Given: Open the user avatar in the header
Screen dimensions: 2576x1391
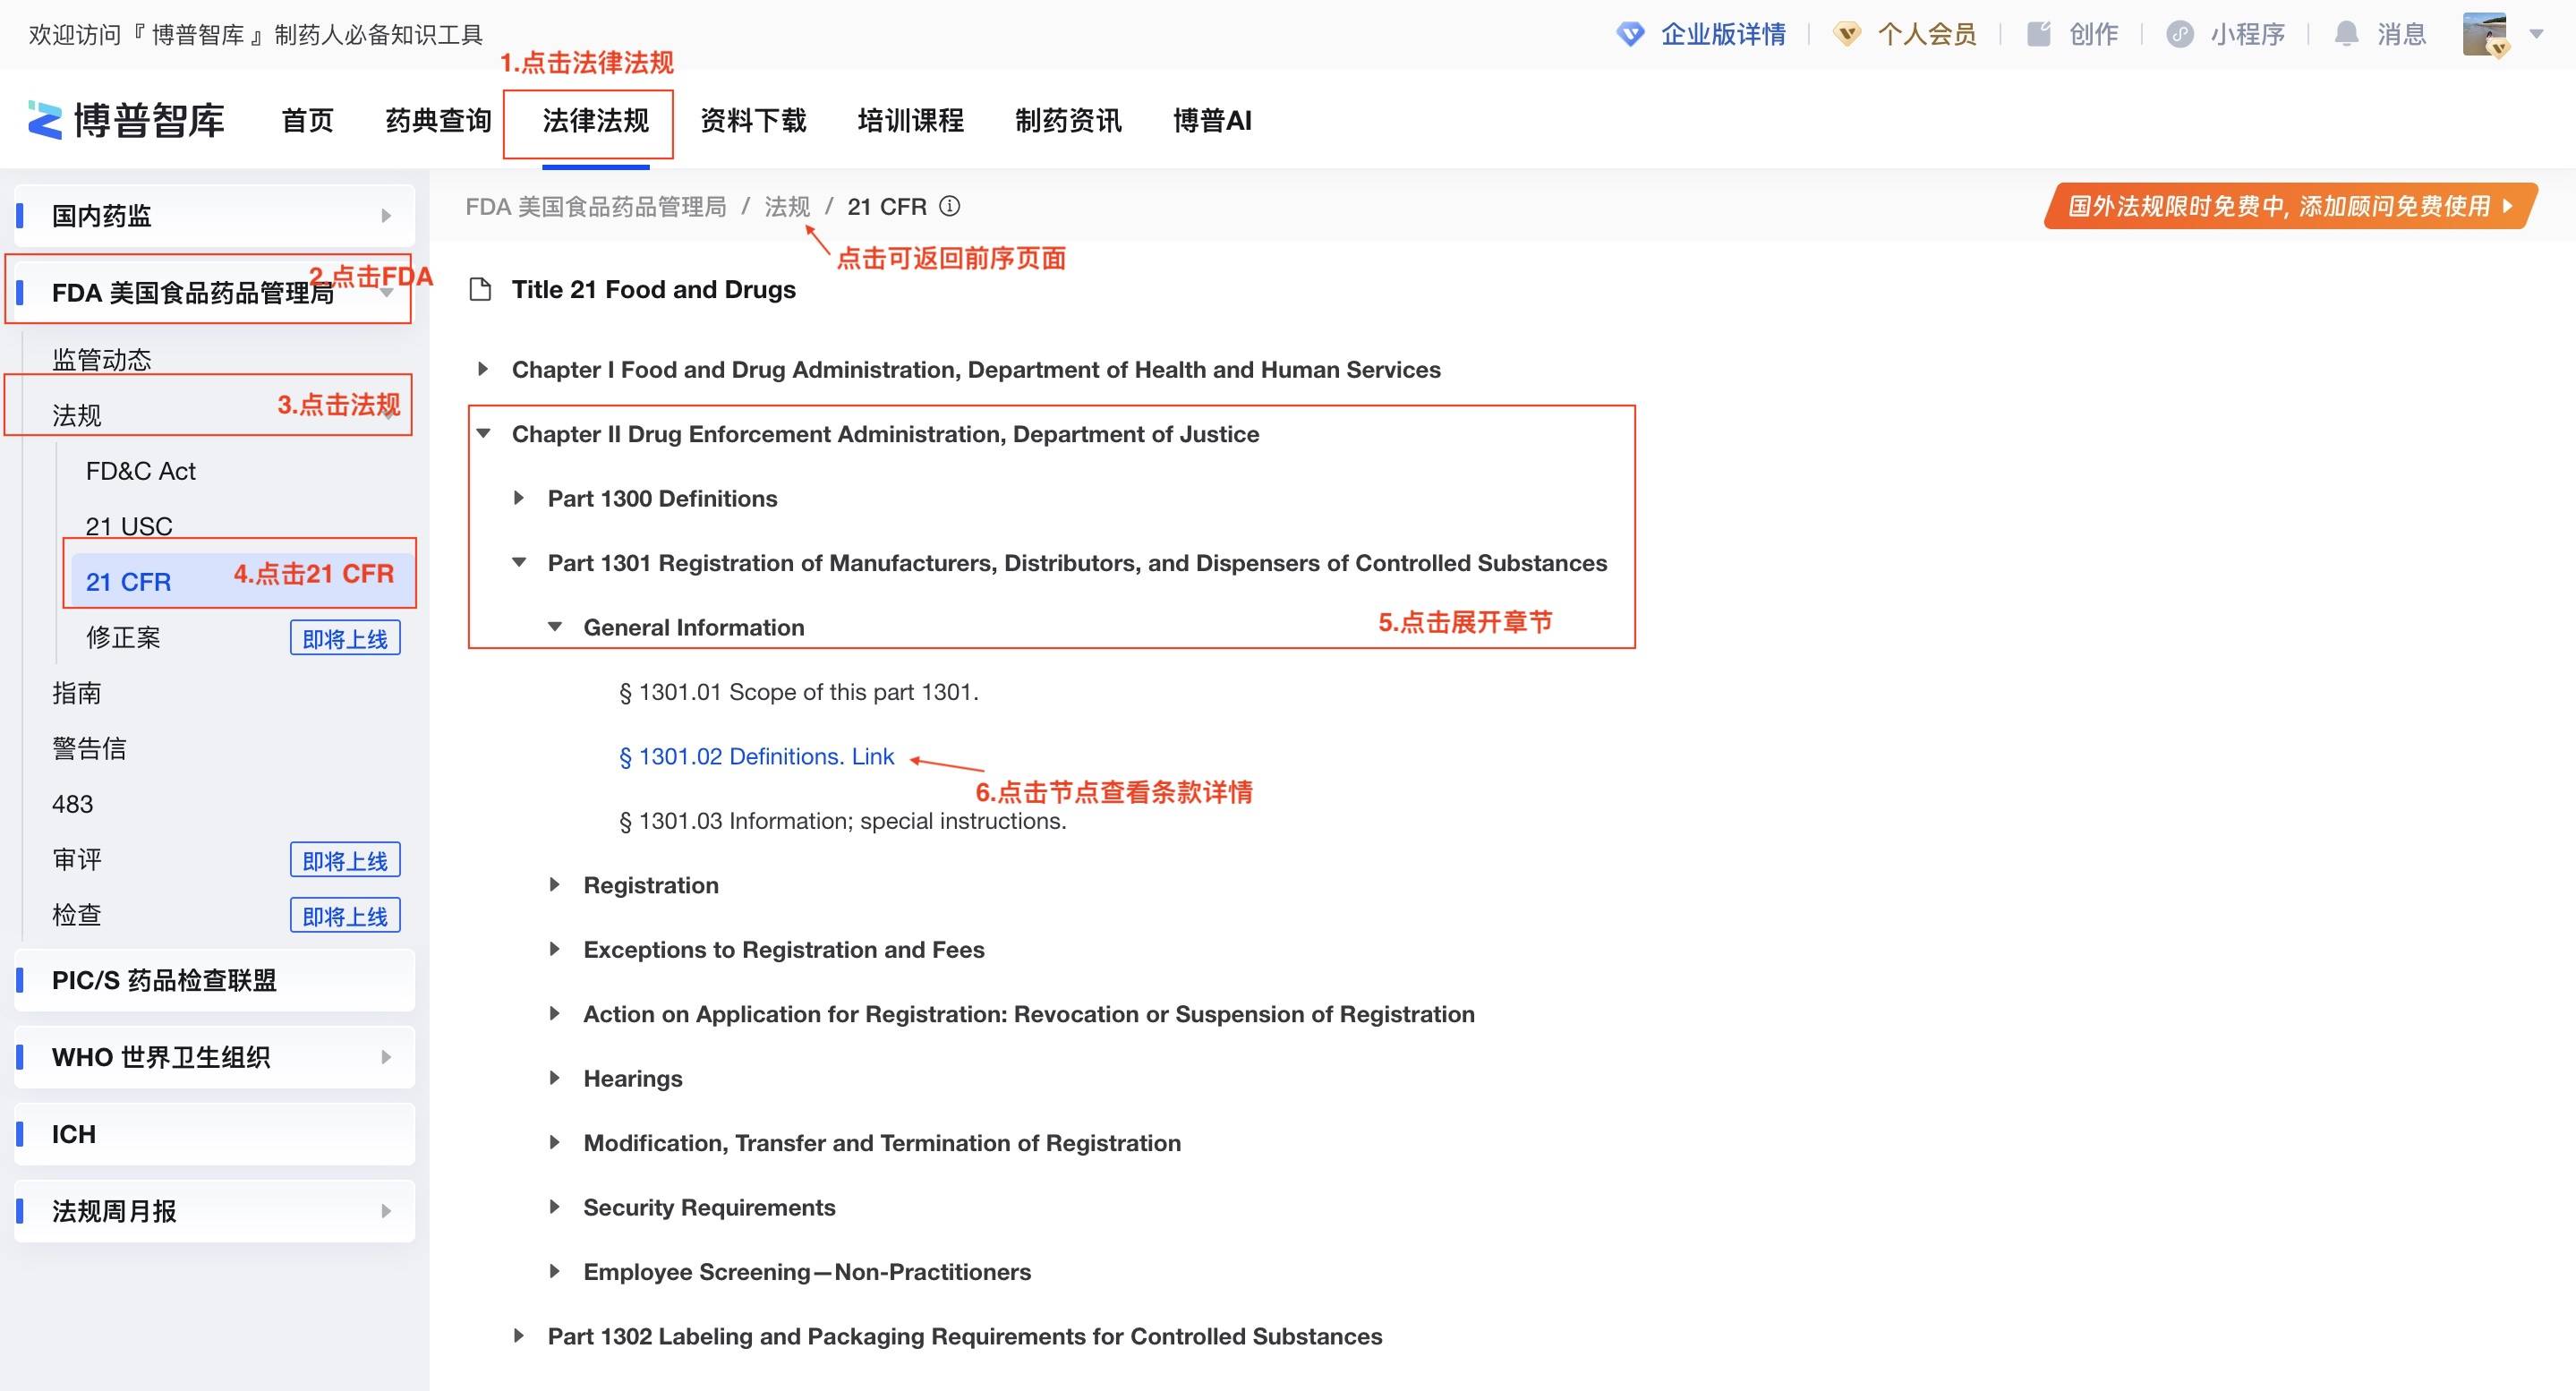Looking at the screenshot, I should click(x=2485, y=35).
